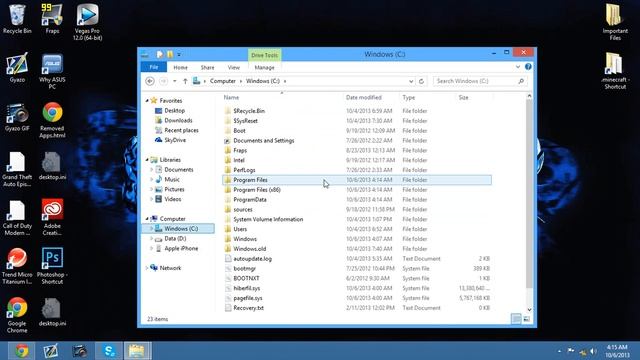This screenshot has width=640, height=360.
Task: Open Gyazo from the taskbar
Action: click(51, 351)
